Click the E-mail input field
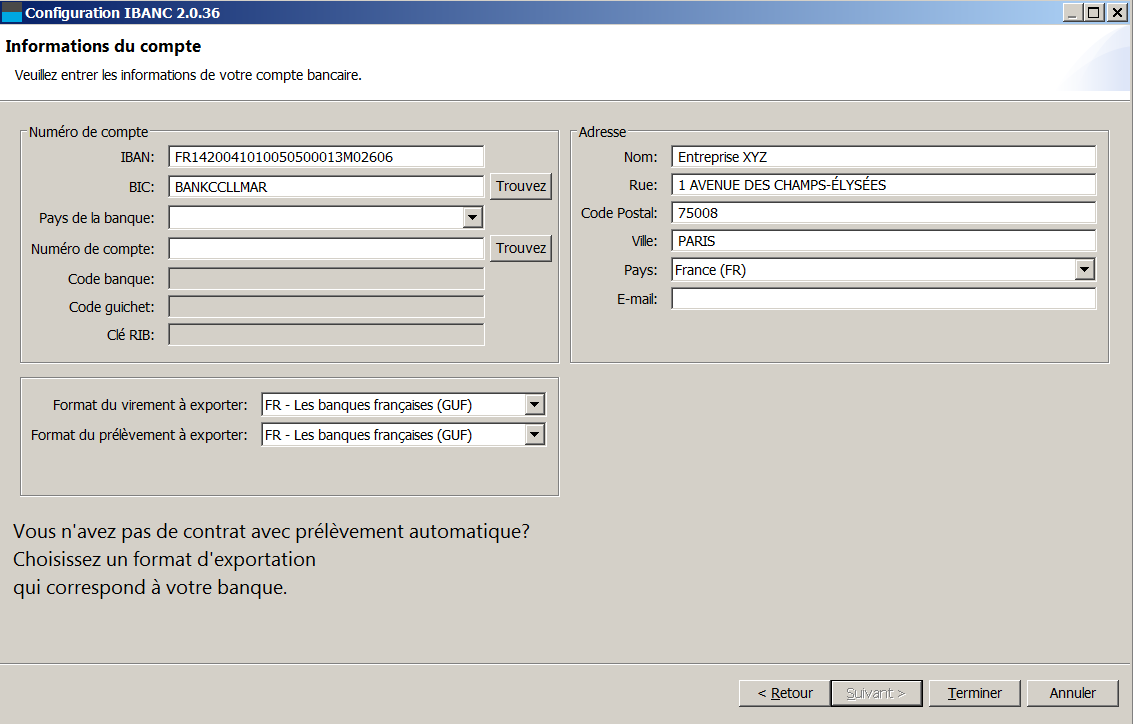The image size is (1133, 724). pos(883,298)
